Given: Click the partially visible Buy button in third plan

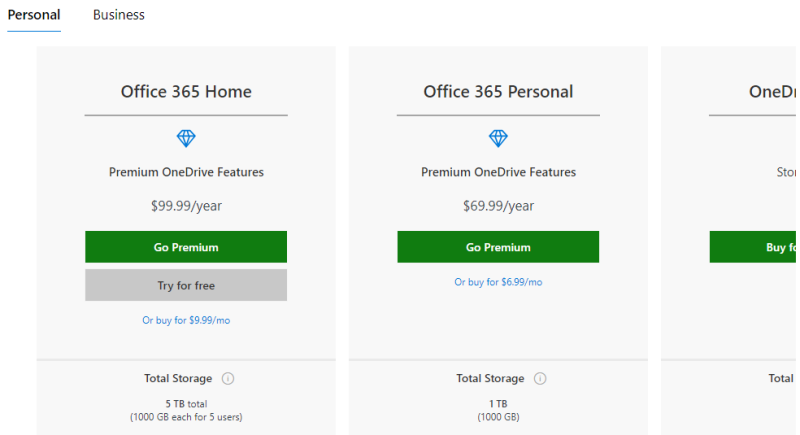Looking at the screenshot, I should (x=753, y=247).
